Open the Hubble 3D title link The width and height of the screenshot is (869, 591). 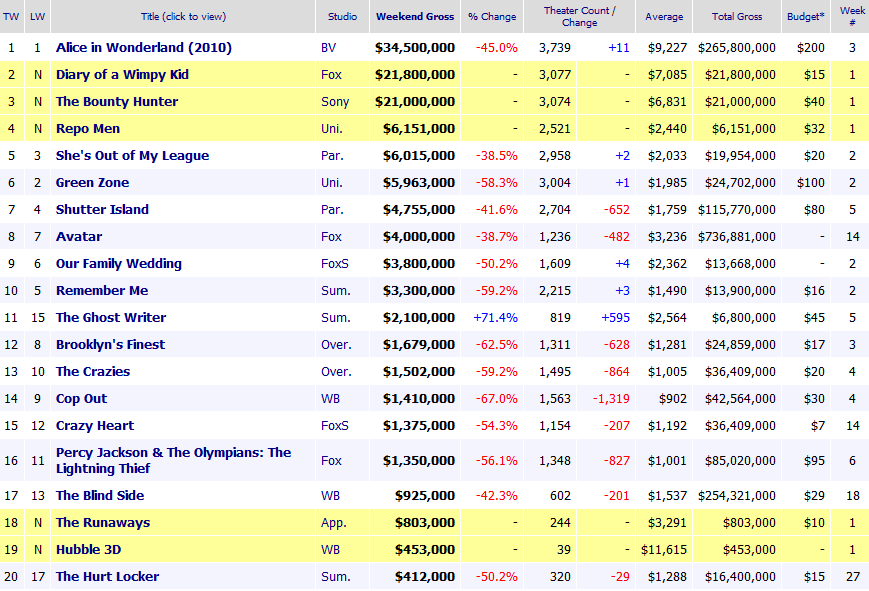(x=88, y=550)
